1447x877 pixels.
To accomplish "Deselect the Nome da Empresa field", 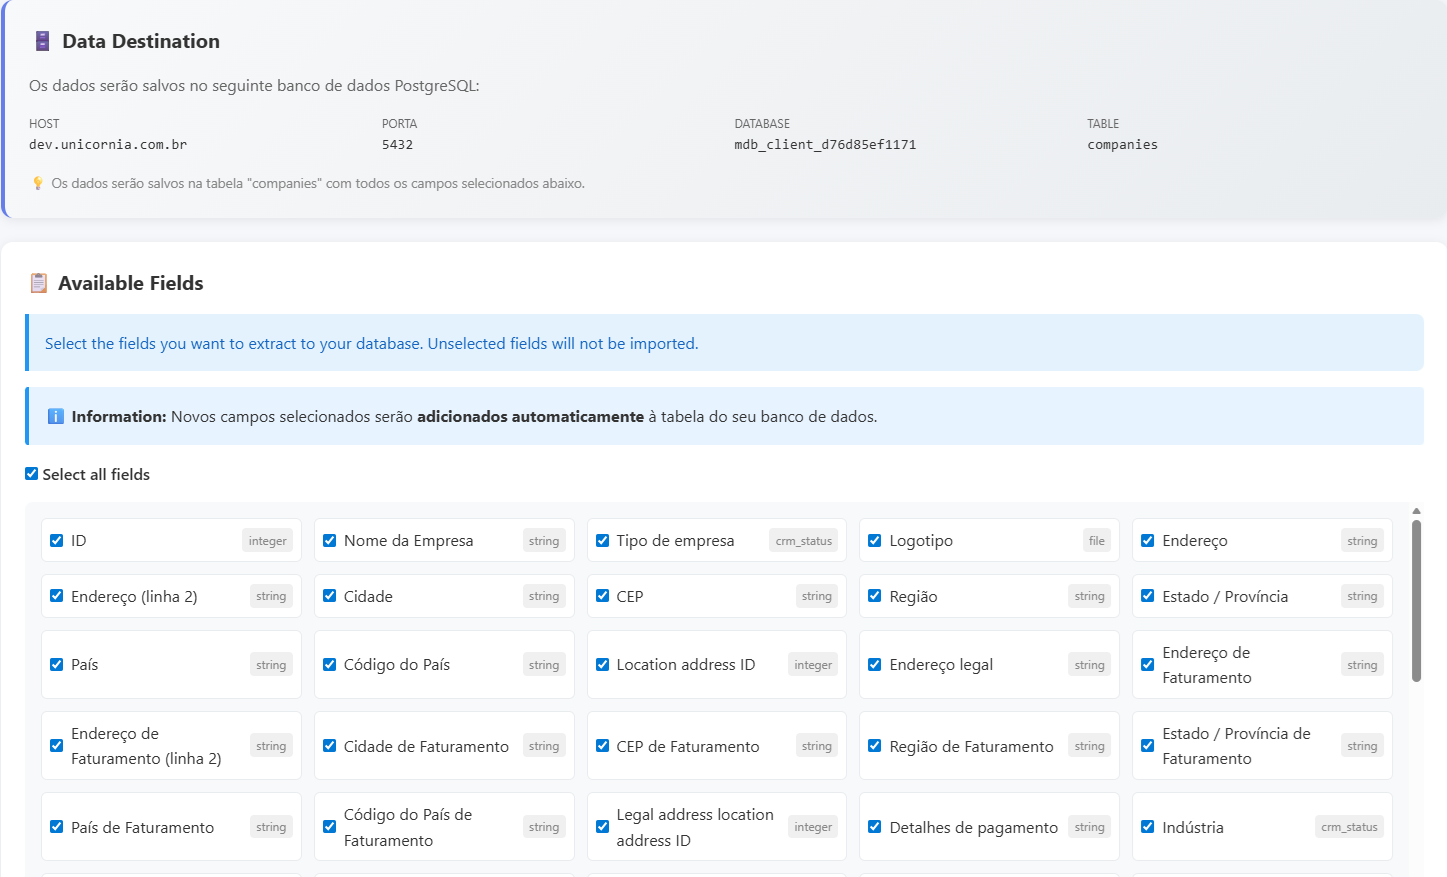I will (x=330, y=540).
